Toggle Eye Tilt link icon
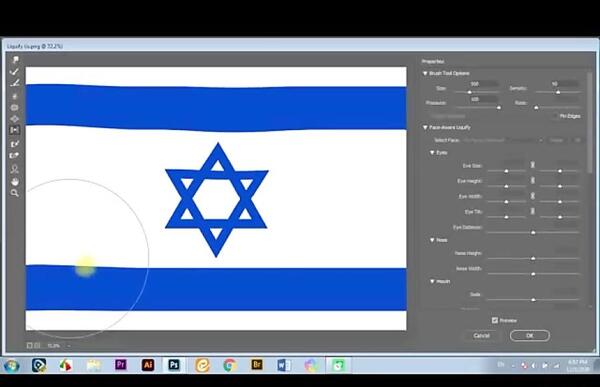 click(533, 211)
